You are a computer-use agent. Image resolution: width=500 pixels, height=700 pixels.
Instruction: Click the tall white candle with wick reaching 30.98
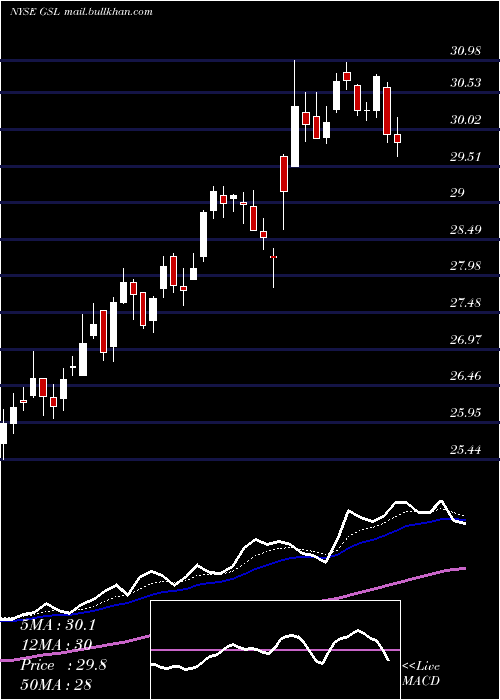[295, 136]
